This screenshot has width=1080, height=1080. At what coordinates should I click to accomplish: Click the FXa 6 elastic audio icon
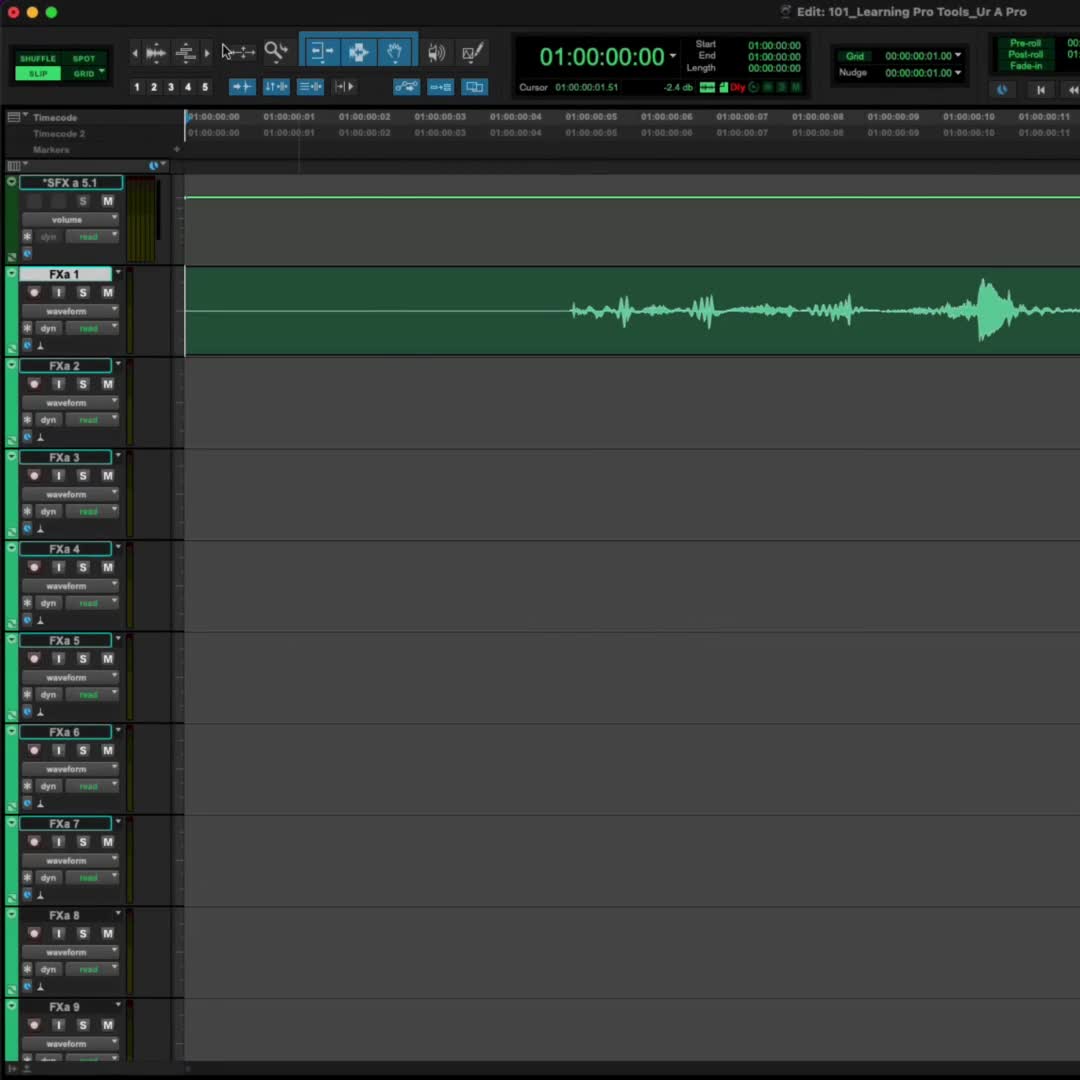tap(41, 804)
